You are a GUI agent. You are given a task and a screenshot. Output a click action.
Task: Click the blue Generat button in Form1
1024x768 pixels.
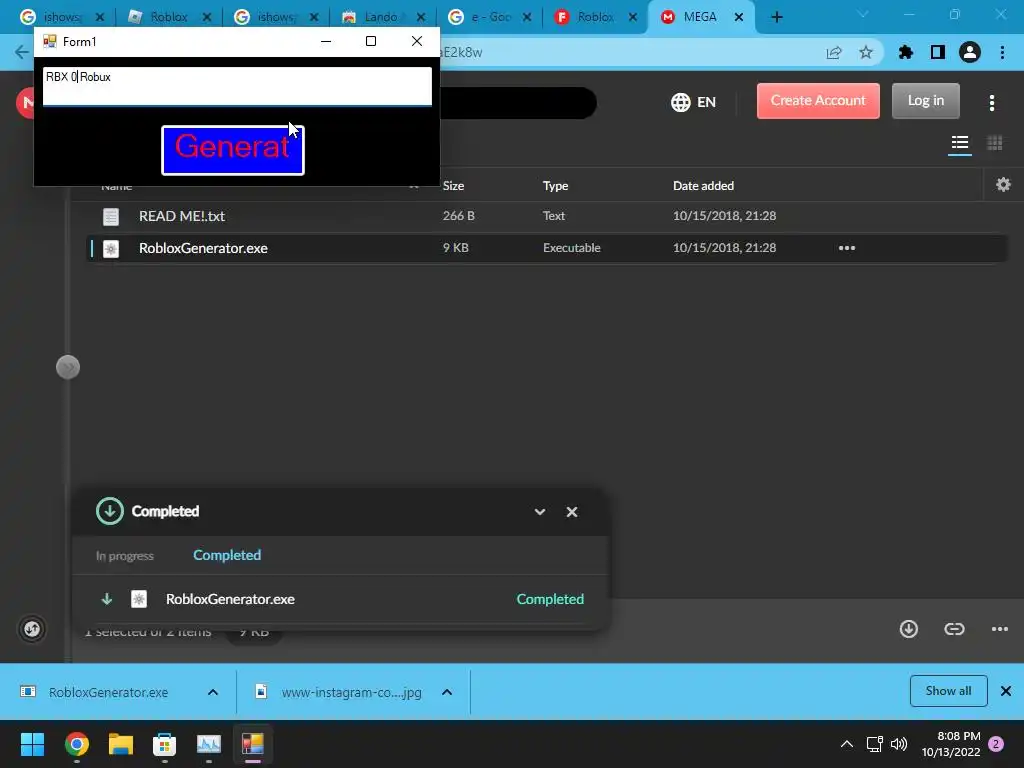pyautogui.click(x=232, y=150)
